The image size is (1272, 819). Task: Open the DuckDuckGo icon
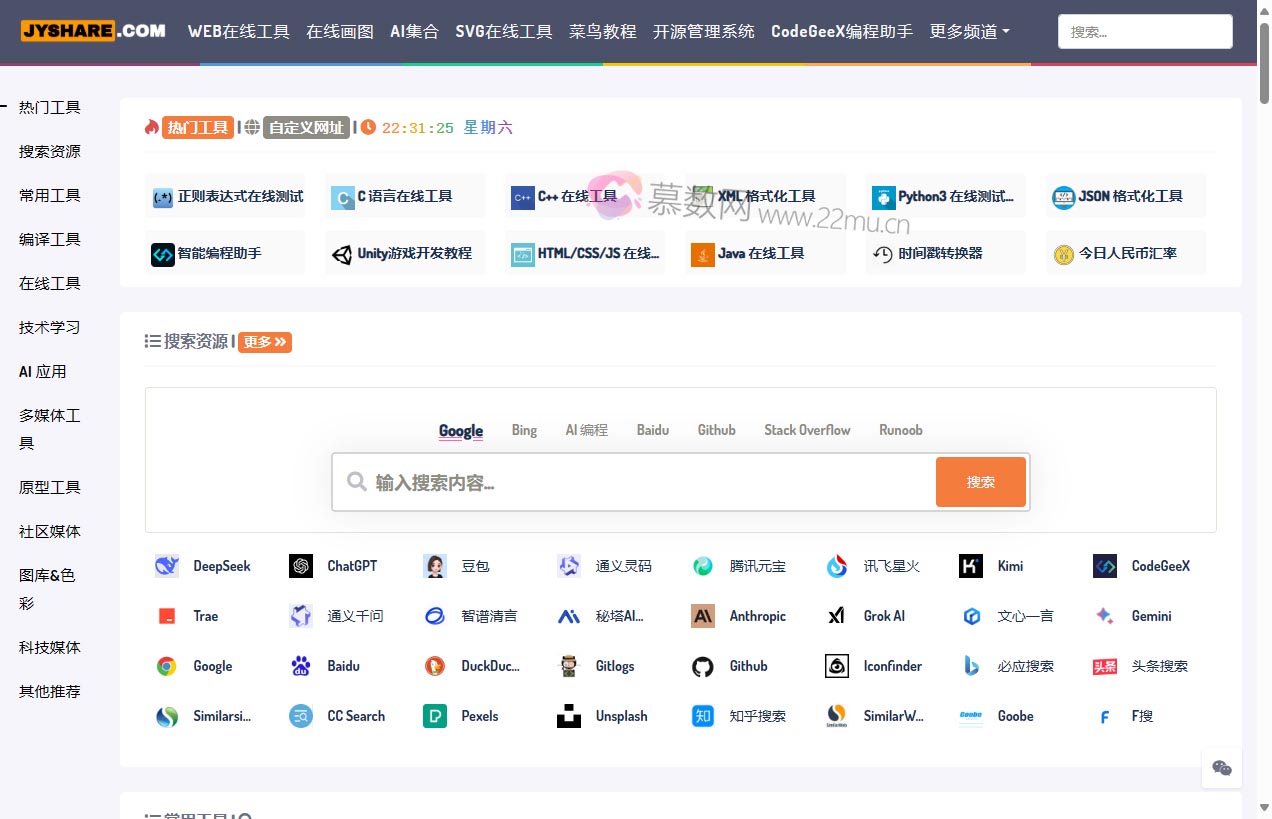click(x=435, y=666)
